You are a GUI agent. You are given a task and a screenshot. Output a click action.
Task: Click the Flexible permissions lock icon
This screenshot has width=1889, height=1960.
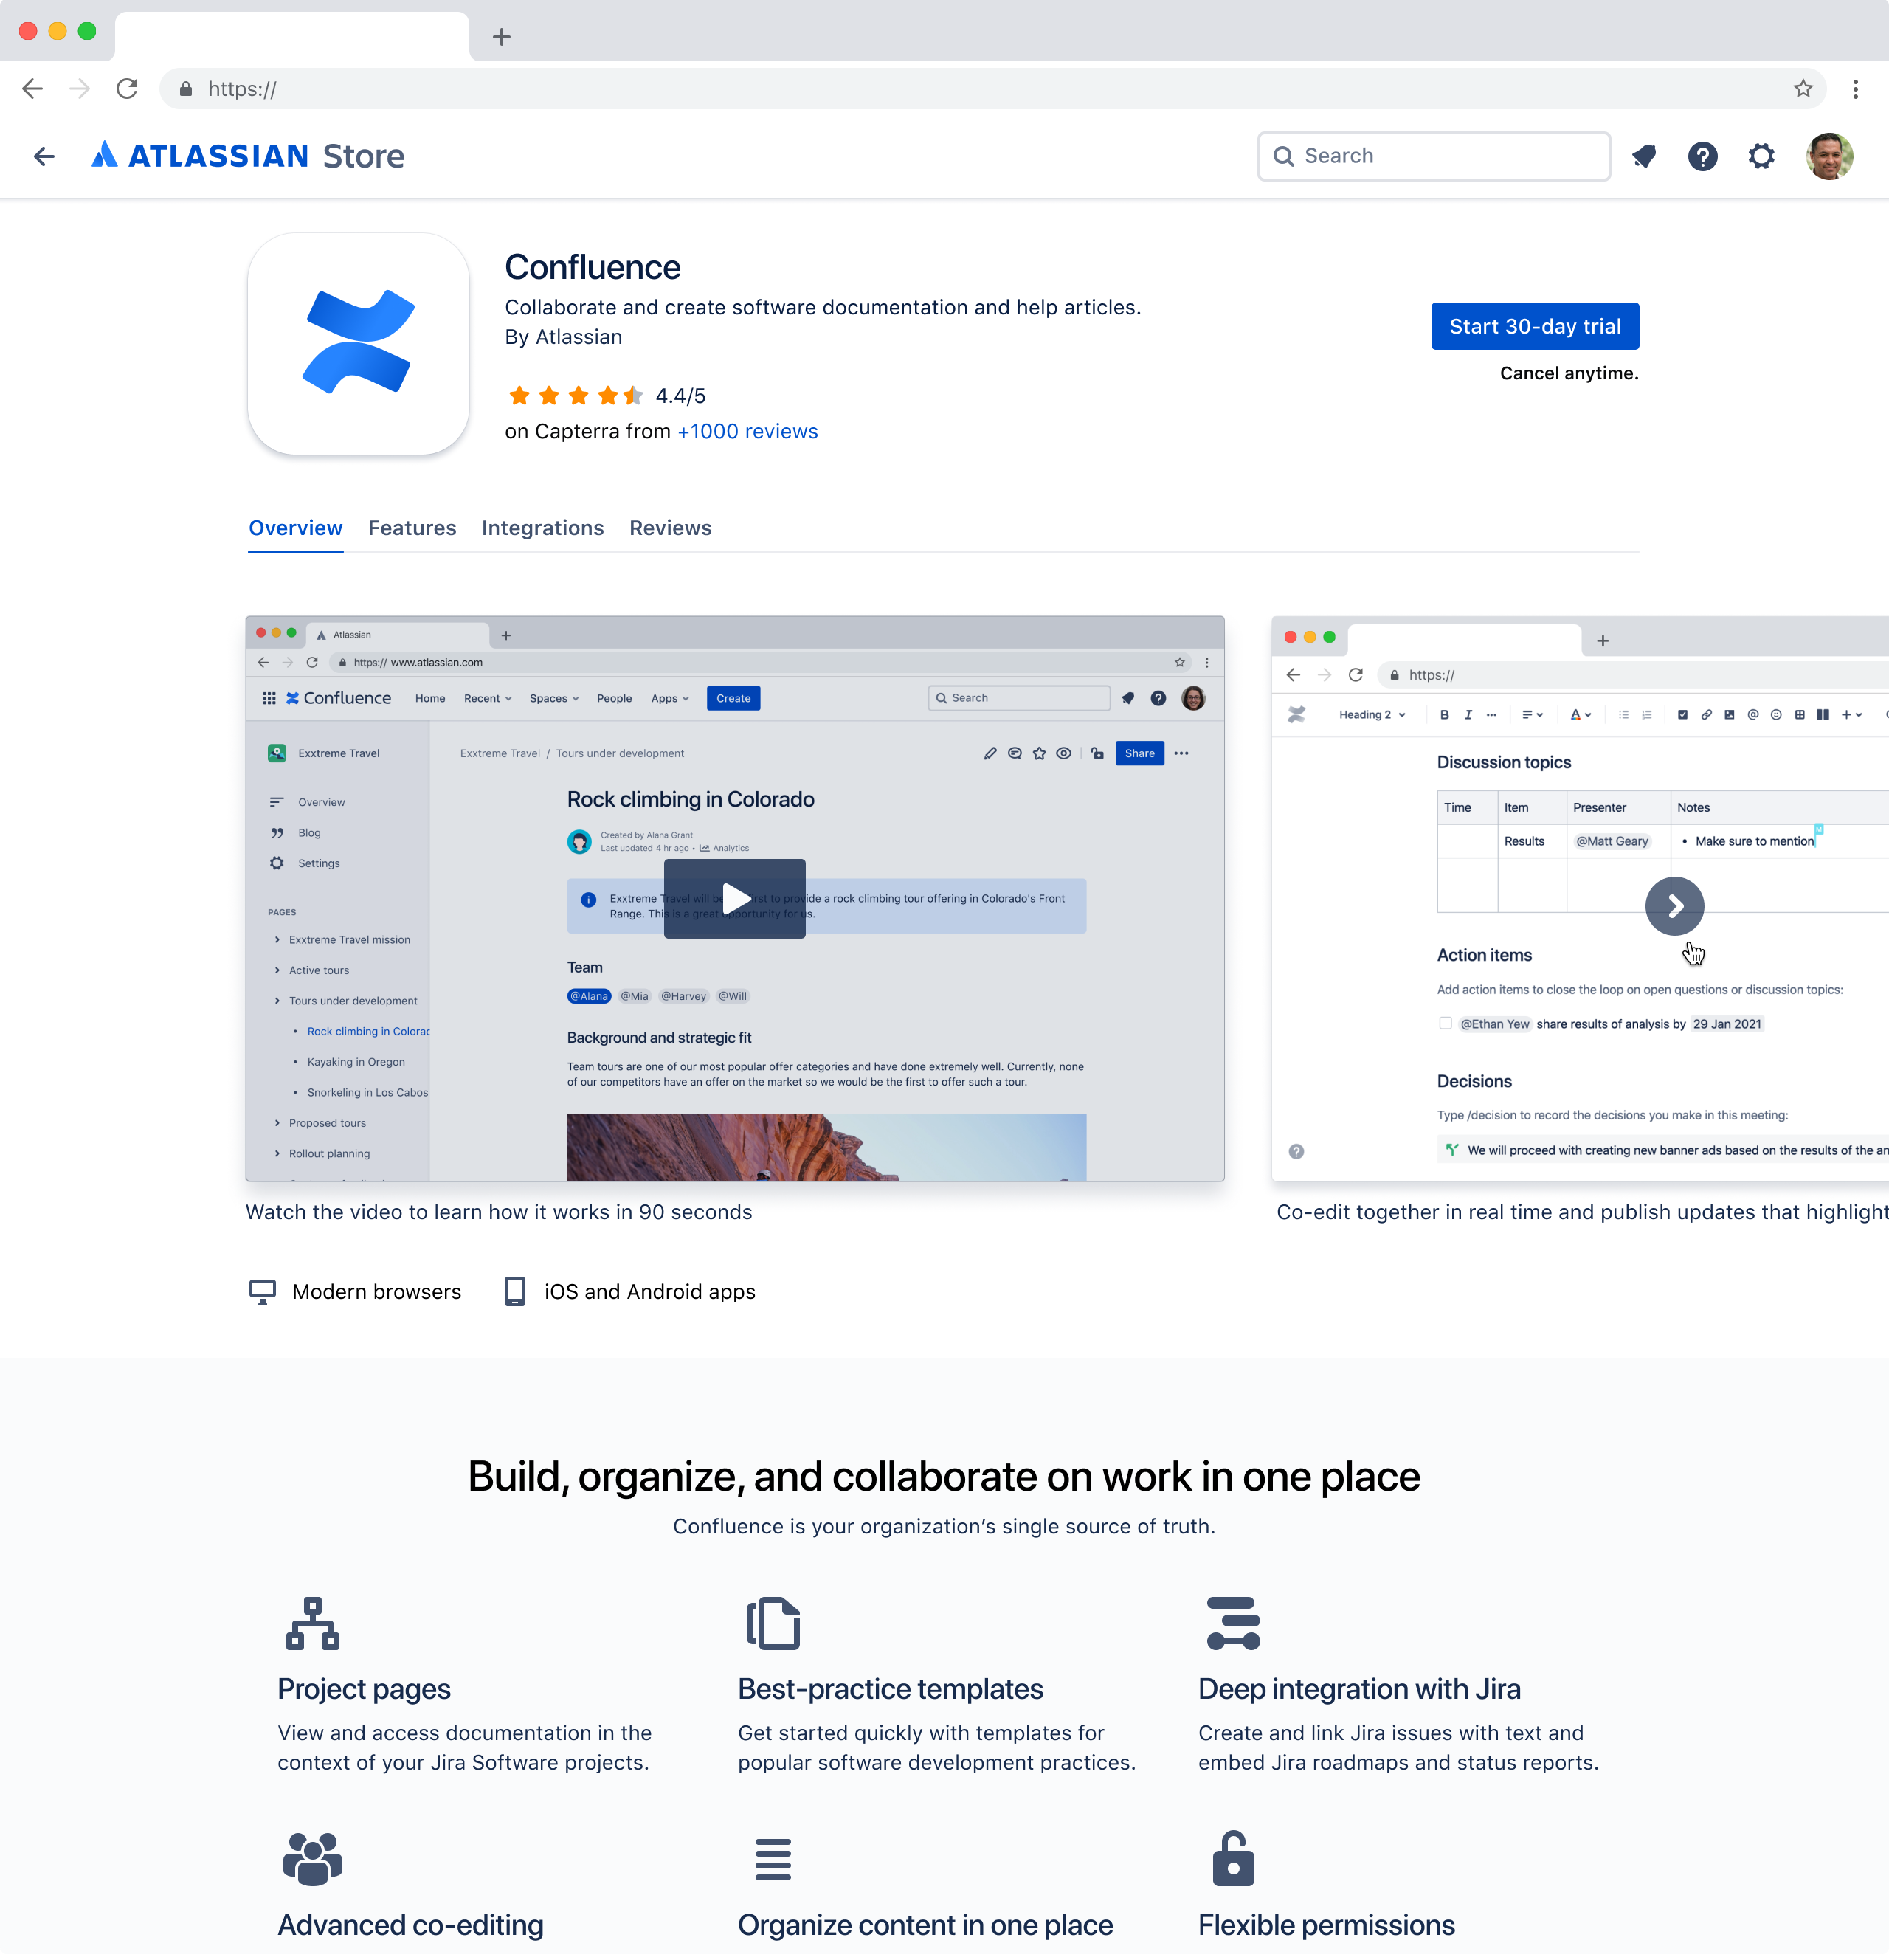[x=1233, y=1859]
